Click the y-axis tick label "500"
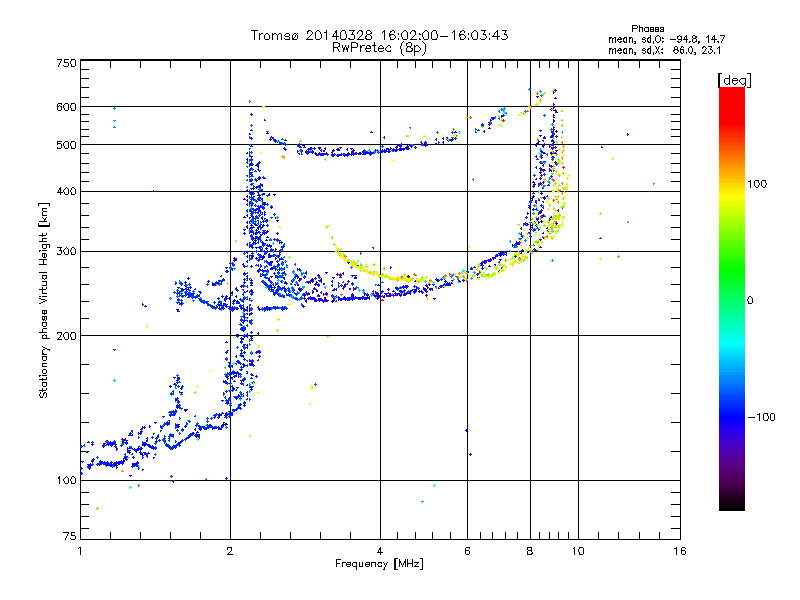 [x=66, y=145]
